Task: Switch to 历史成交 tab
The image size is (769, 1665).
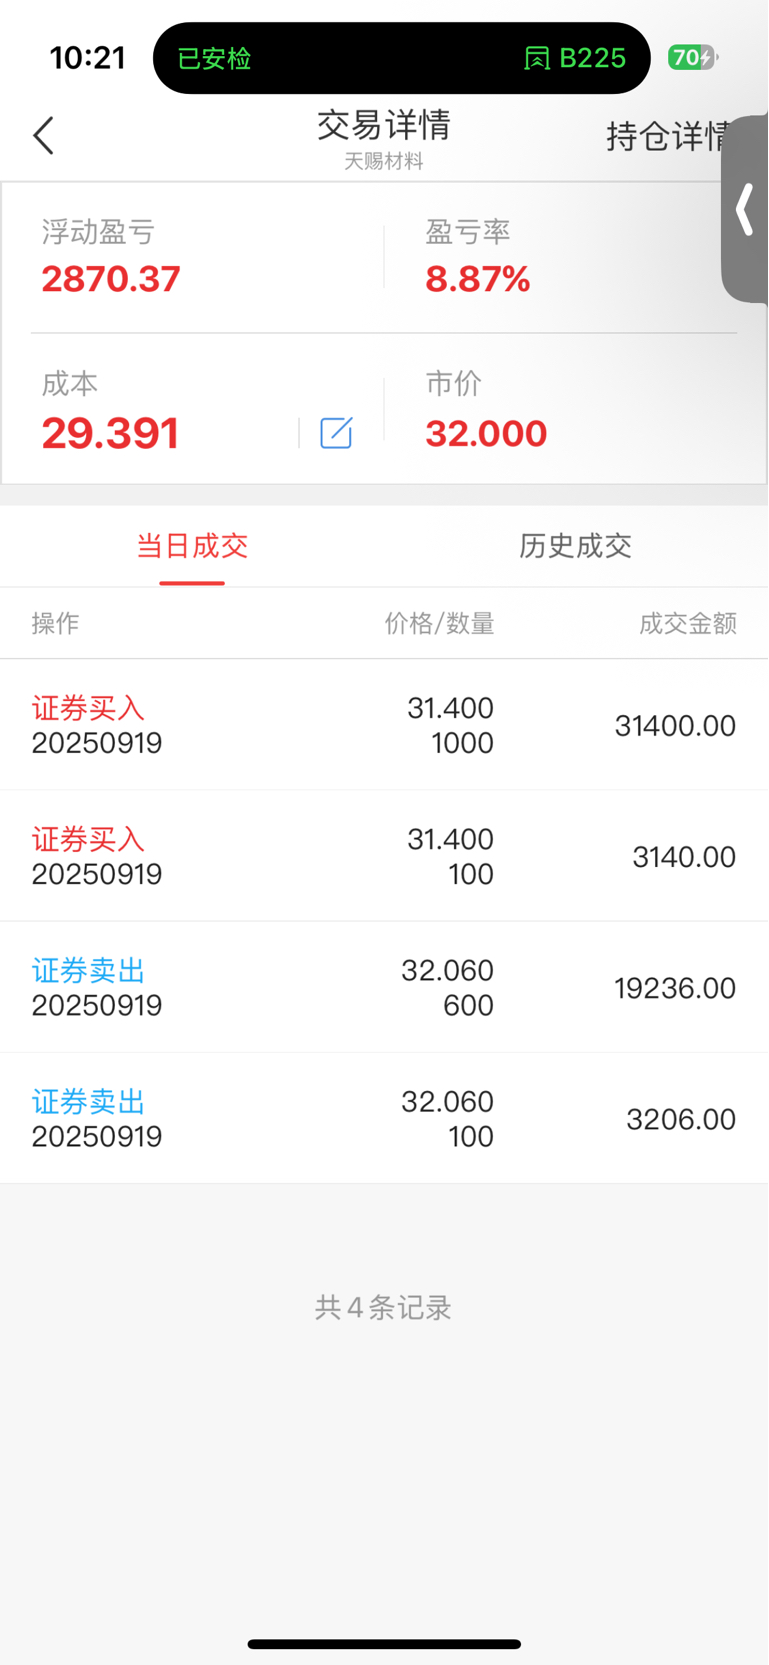Action: (x=575, y=546)
